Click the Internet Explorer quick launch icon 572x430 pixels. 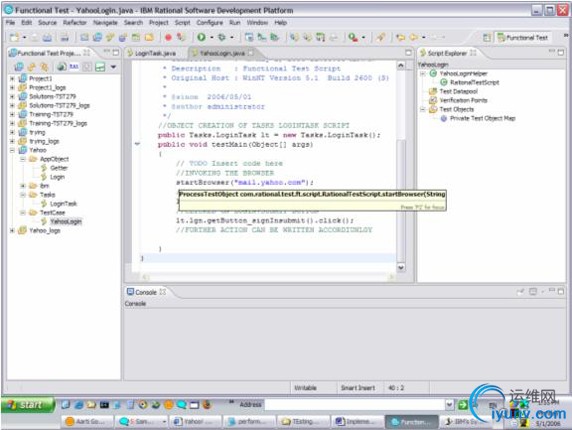tap(78, 405)
